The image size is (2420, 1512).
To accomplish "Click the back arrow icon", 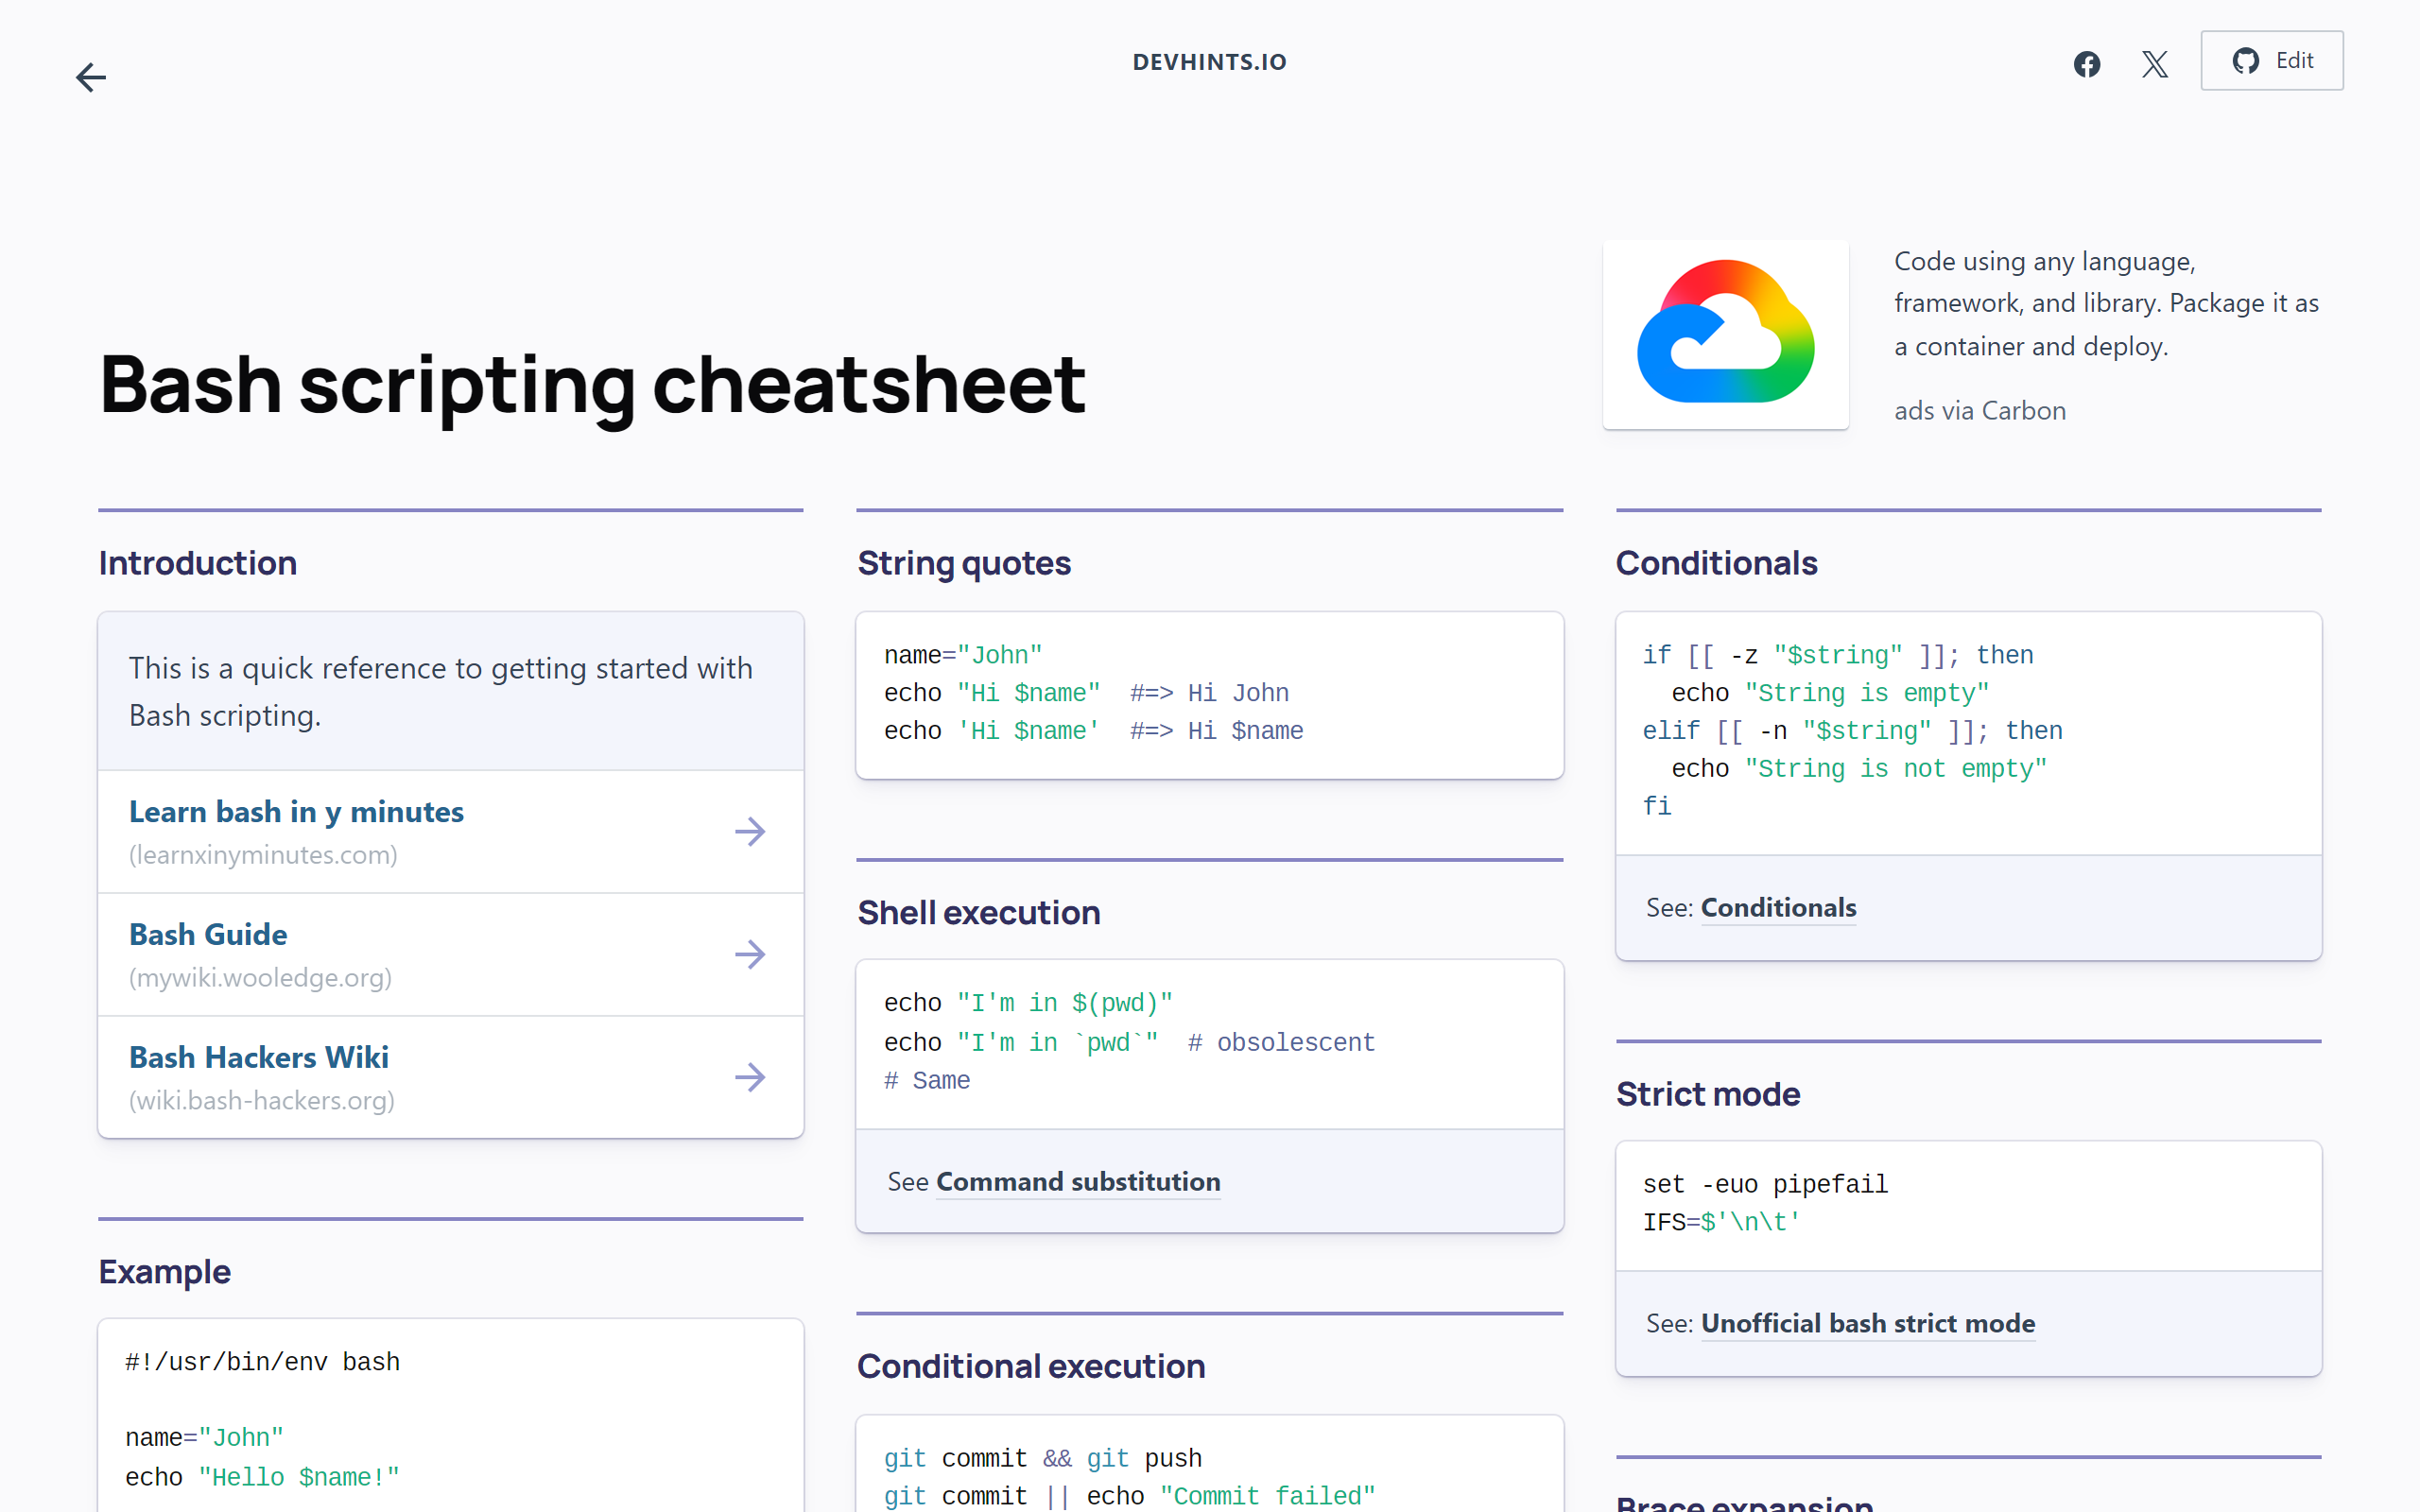I will (x=91, y=77).
